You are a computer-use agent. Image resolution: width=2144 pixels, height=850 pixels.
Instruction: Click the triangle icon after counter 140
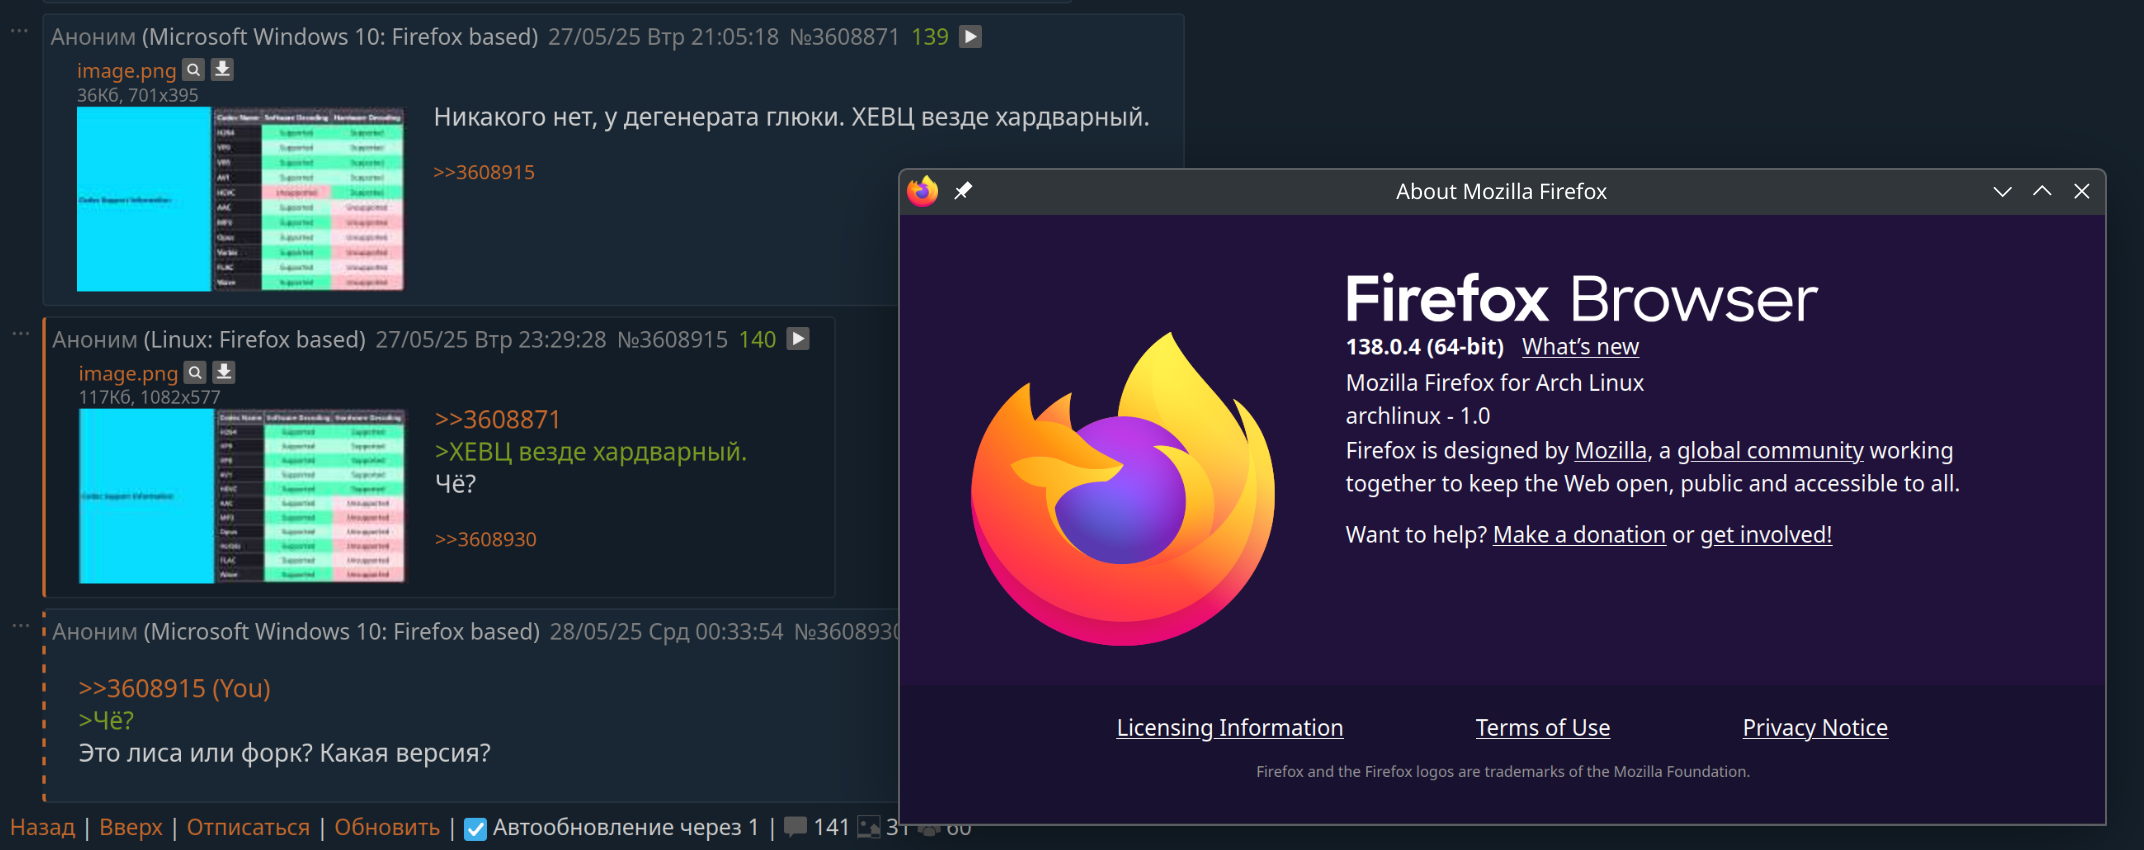tap(798, 339)
